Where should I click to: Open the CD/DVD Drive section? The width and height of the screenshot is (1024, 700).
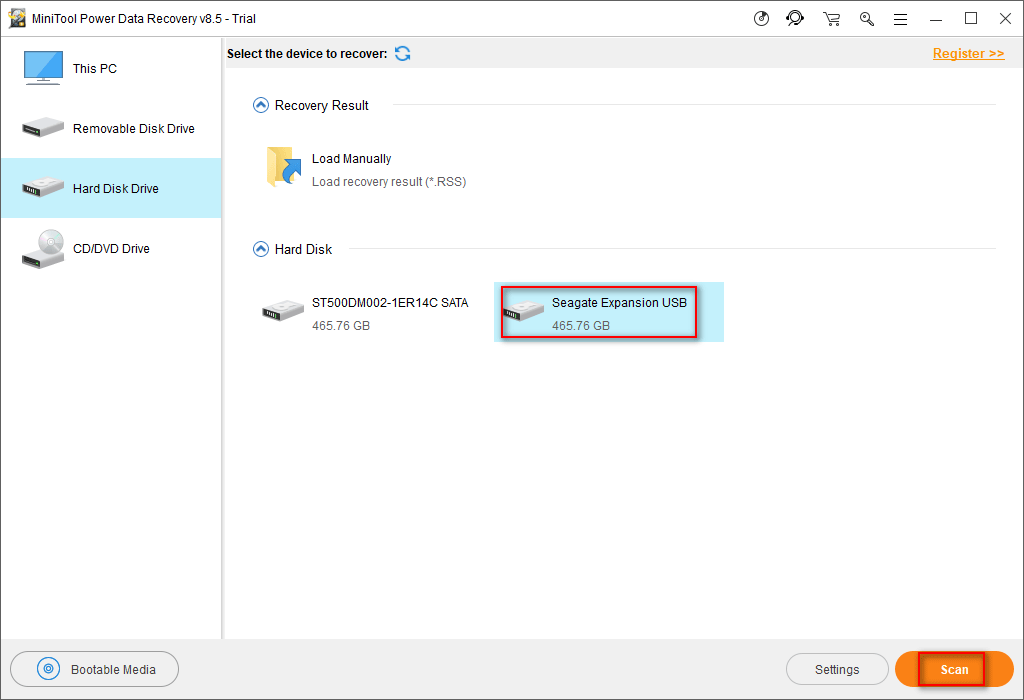[x=110, y=249]
